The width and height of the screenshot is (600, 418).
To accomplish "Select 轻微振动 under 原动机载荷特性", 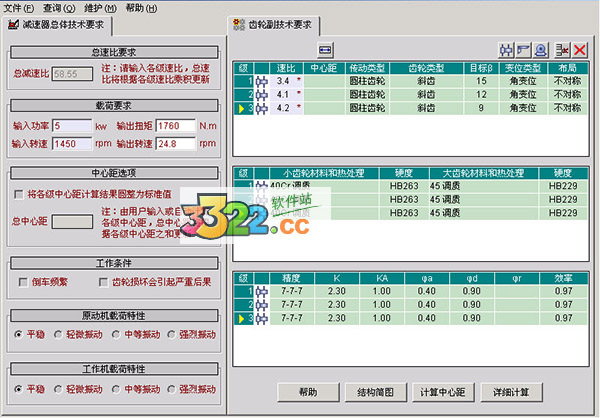I will coord(58,335).
